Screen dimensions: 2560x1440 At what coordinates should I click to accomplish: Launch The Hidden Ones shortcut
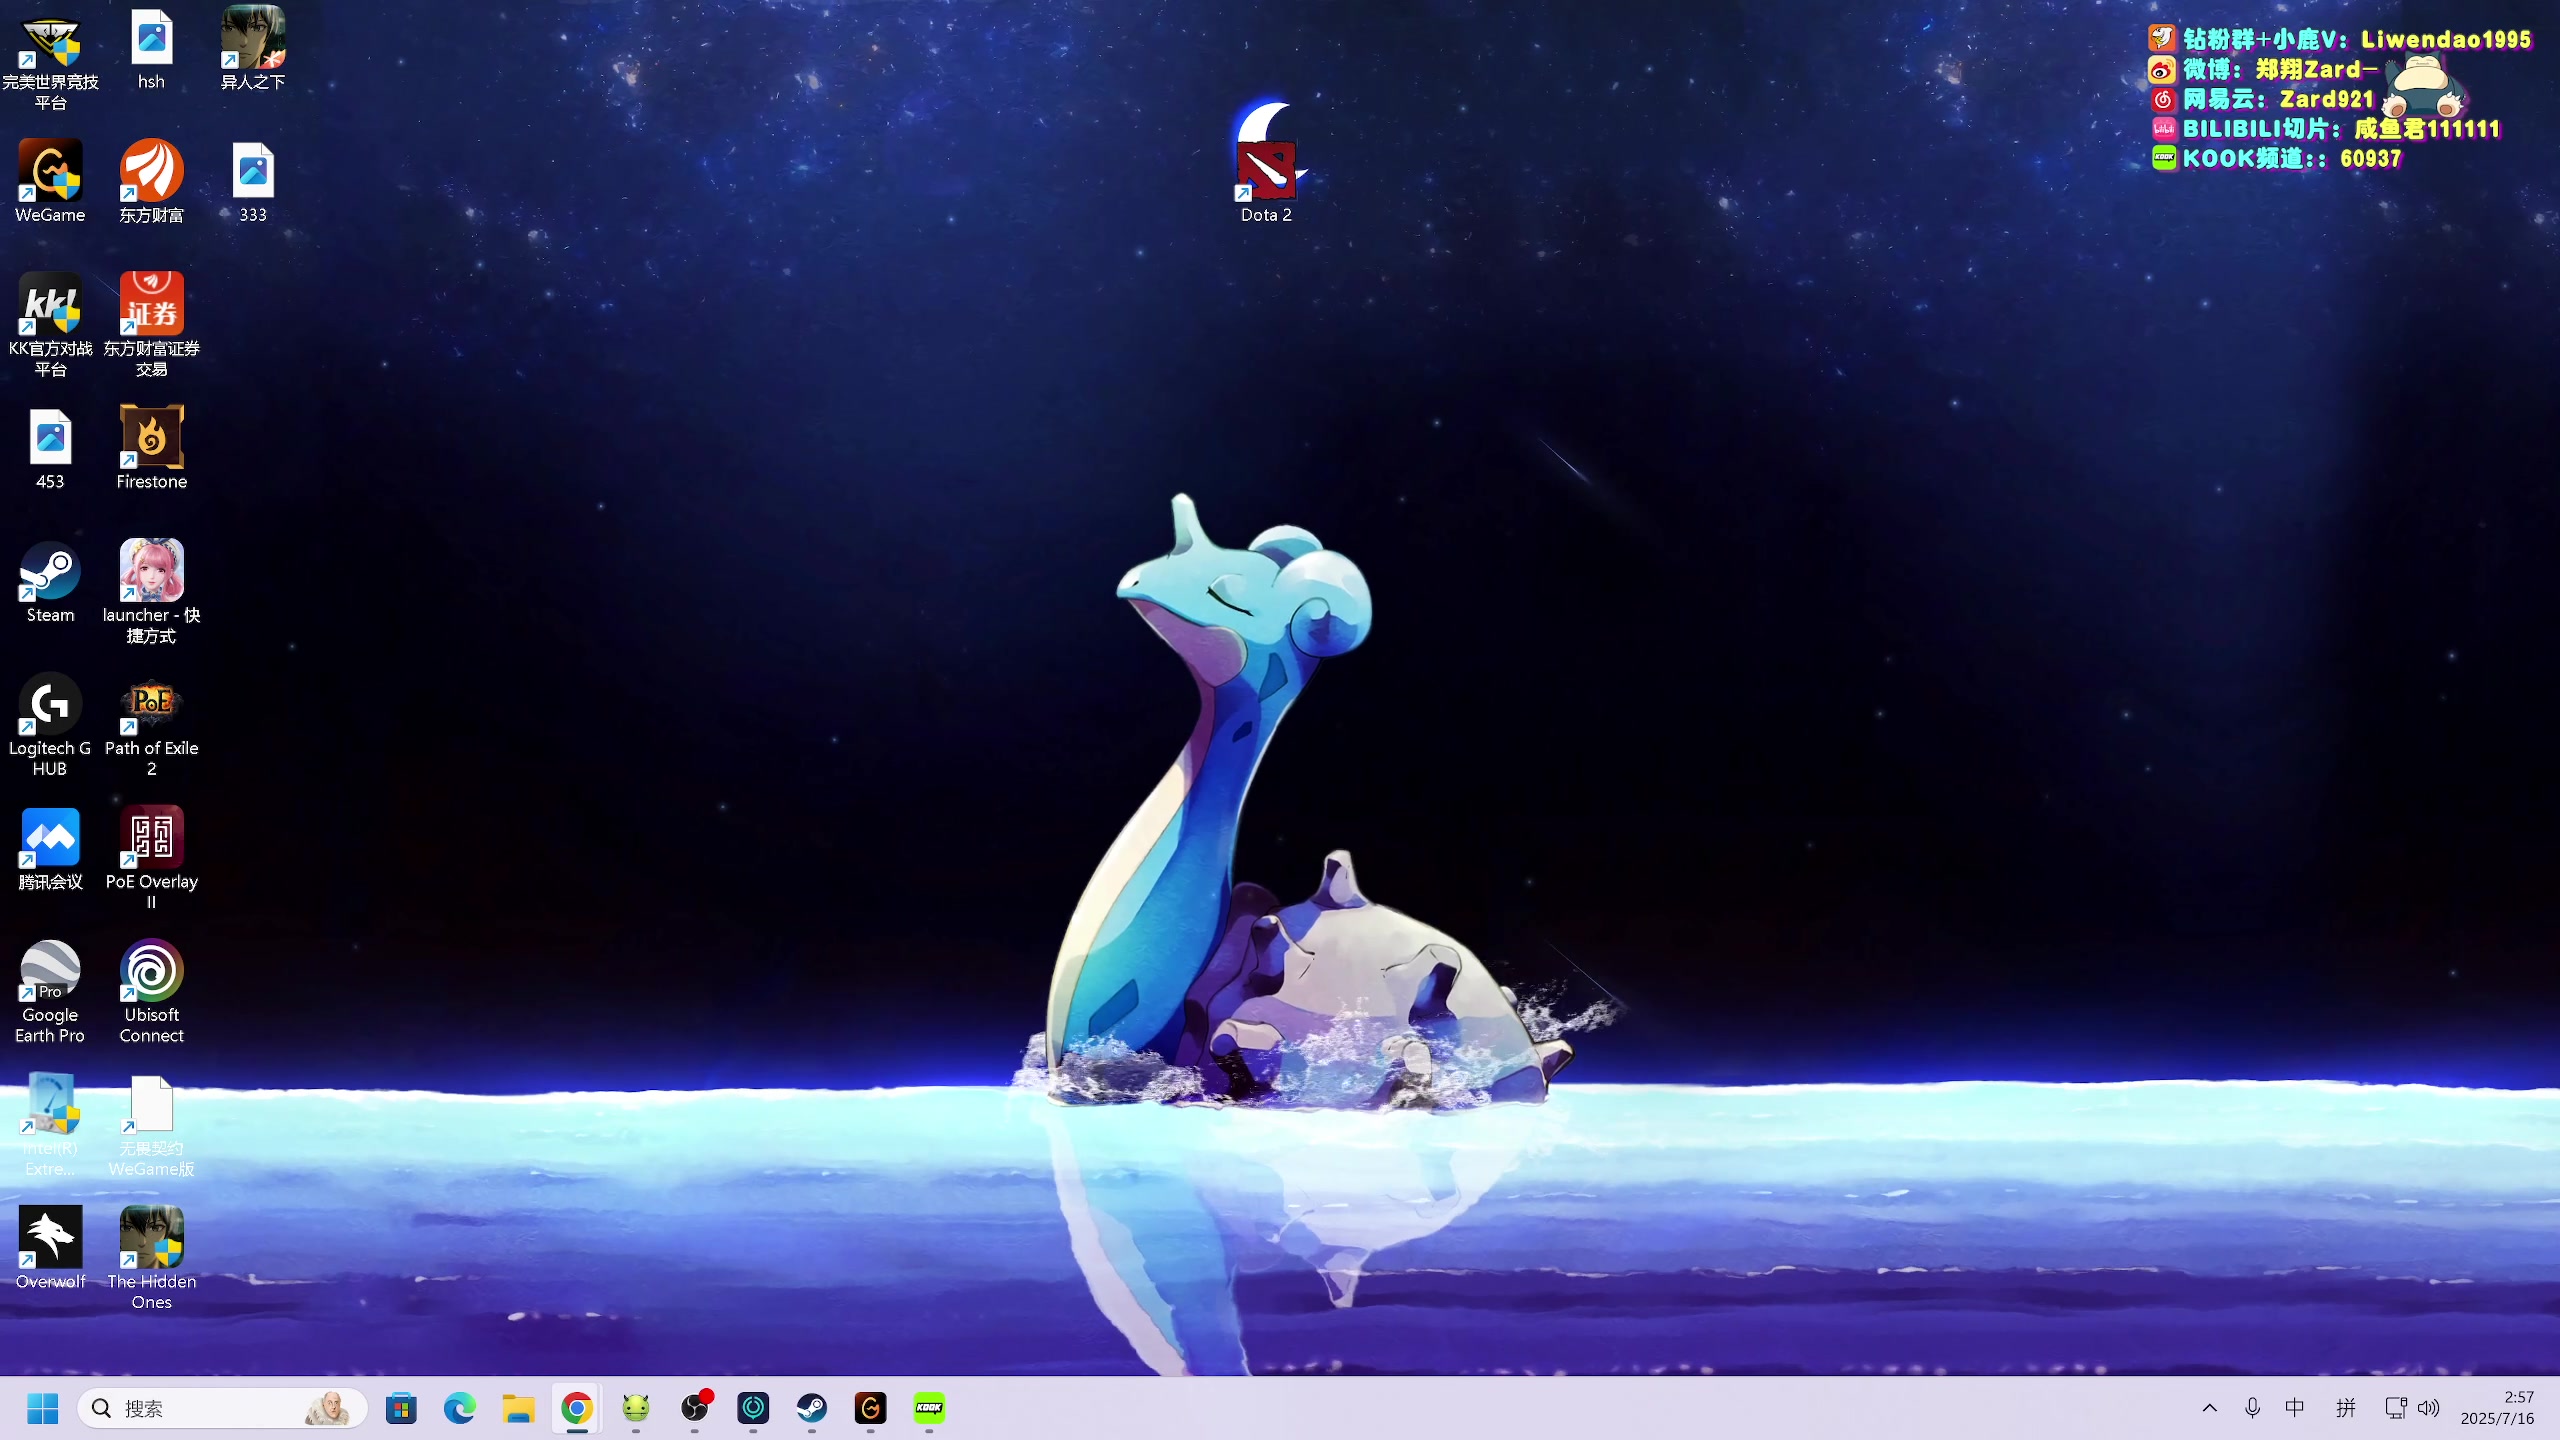coord(151,1258)
